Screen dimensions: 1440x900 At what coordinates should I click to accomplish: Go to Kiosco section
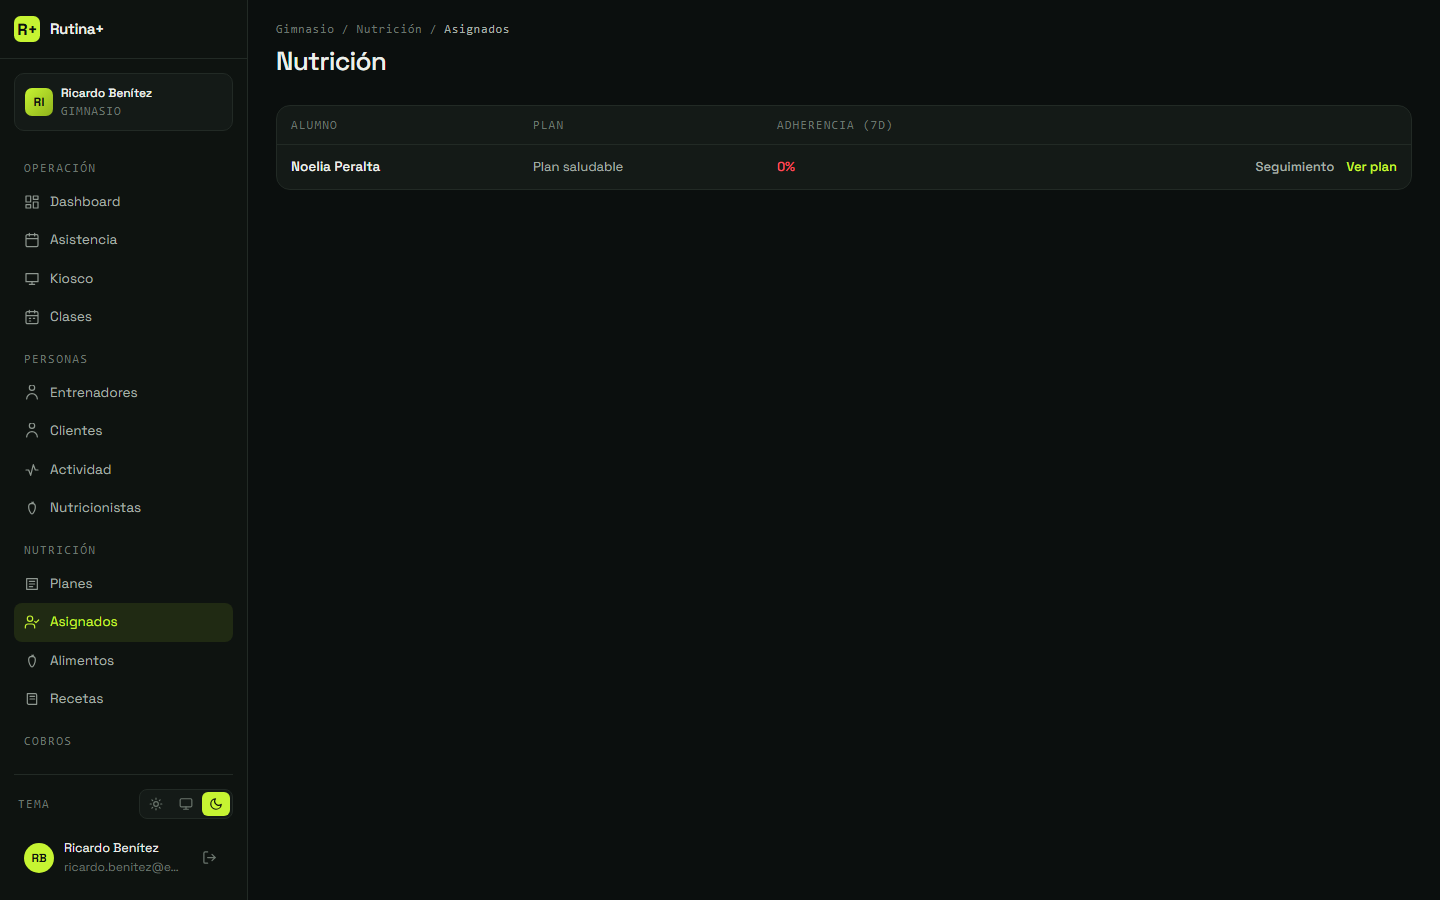click(x=123, y=279)
